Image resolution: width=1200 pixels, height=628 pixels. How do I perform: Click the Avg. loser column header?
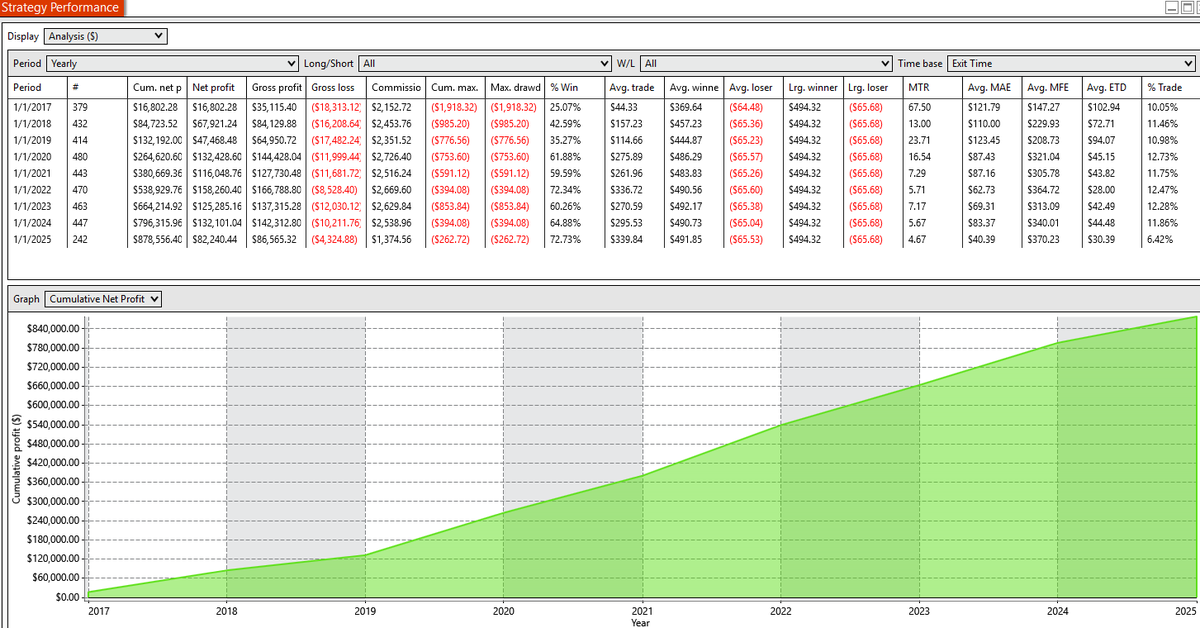(755, 88)
